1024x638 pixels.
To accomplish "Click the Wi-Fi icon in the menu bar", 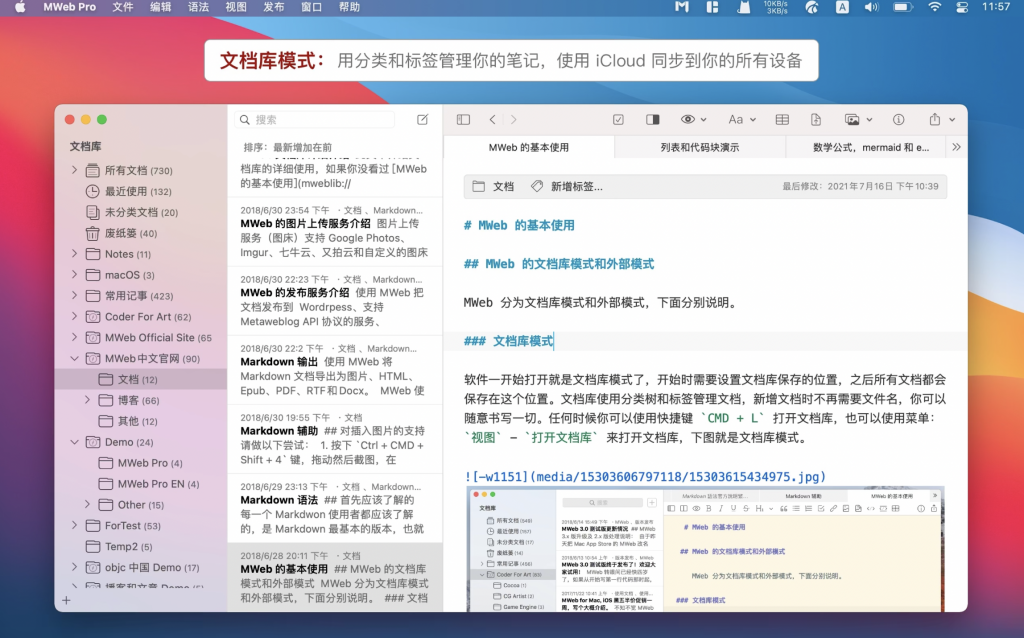I will click(x=934, y=7).
